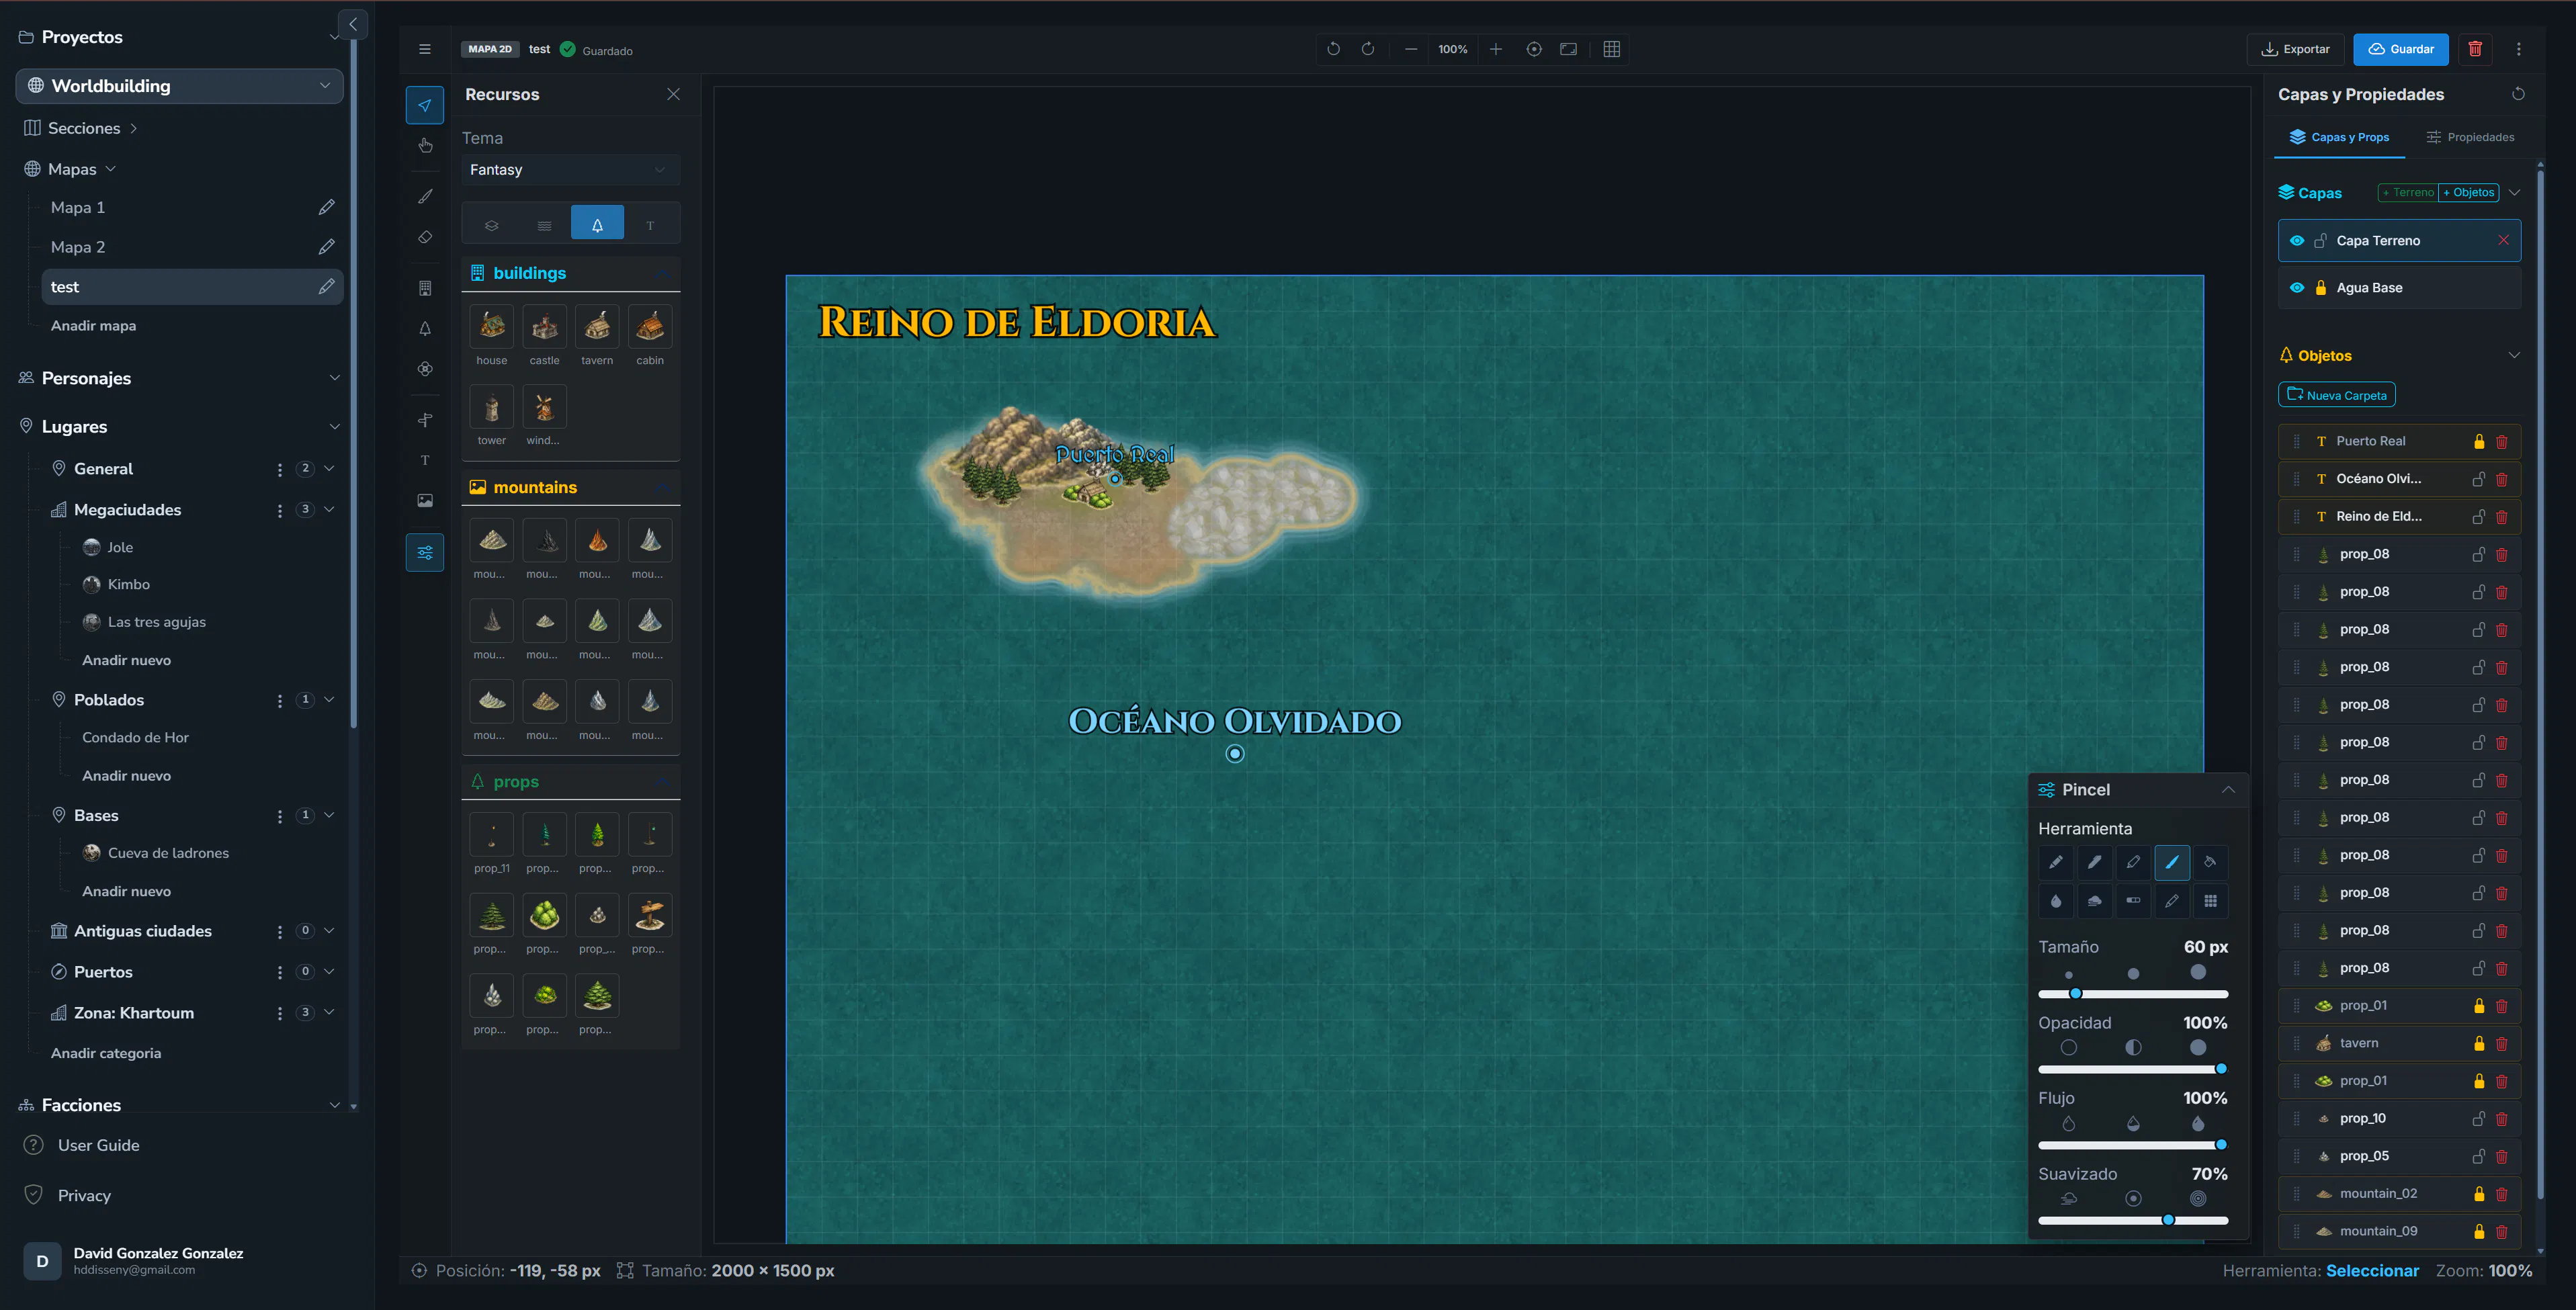Open the image tool in left toolbar
2576x1310 pixels.
click(425, 501)
